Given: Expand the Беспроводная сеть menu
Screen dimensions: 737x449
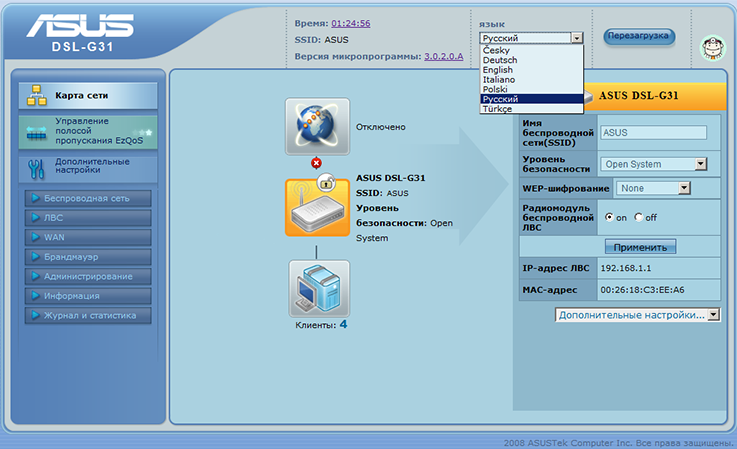Looking at the screenshot, I should coord(88,198).
